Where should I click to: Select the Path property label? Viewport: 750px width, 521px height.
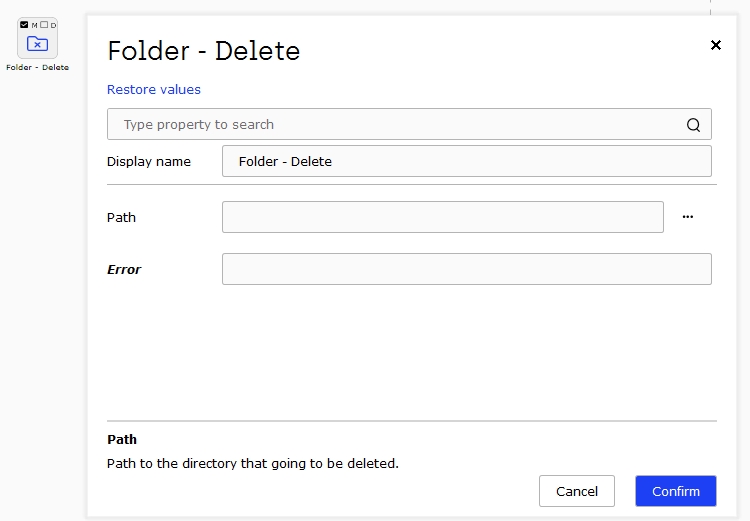point(121,218)
